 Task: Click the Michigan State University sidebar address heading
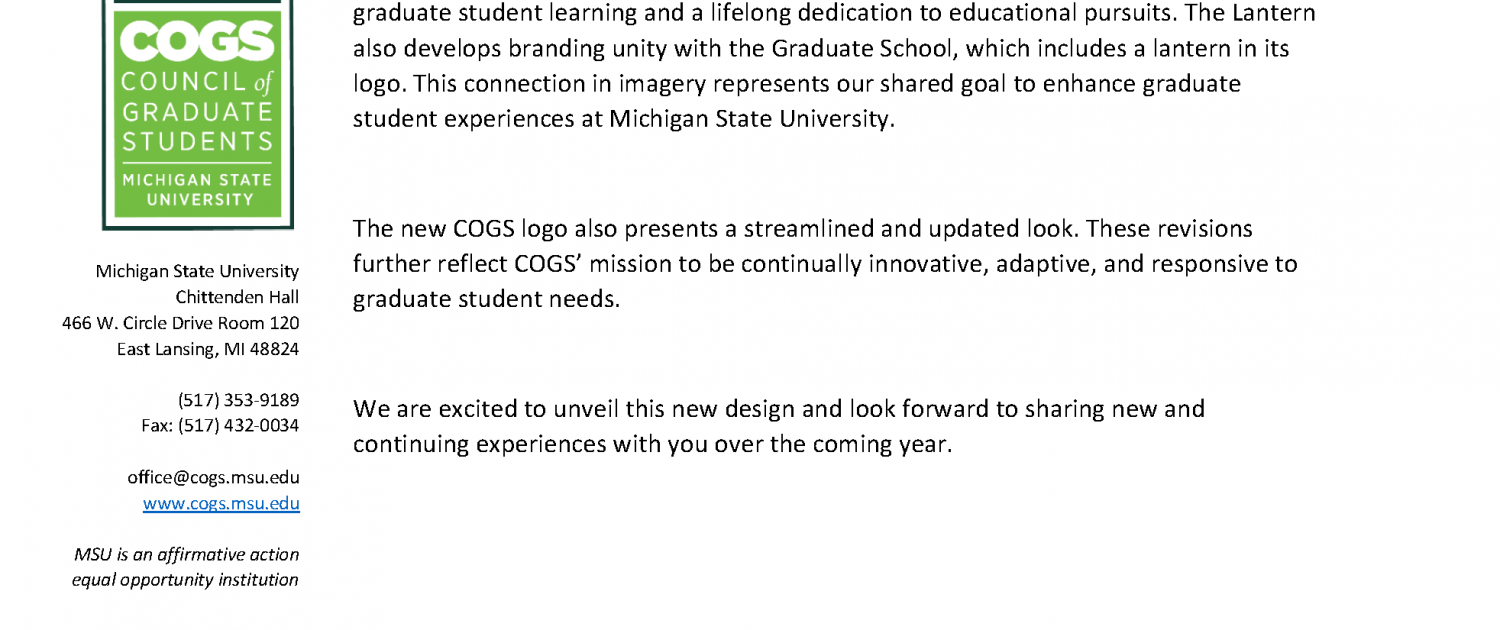[197, 271]
